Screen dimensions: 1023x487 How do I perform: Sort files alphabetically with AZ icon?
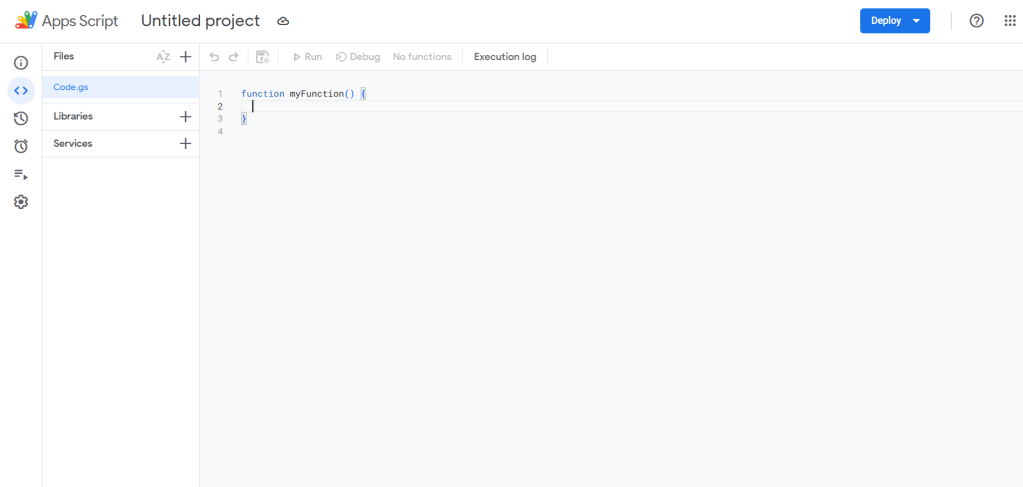pos(163,57)
